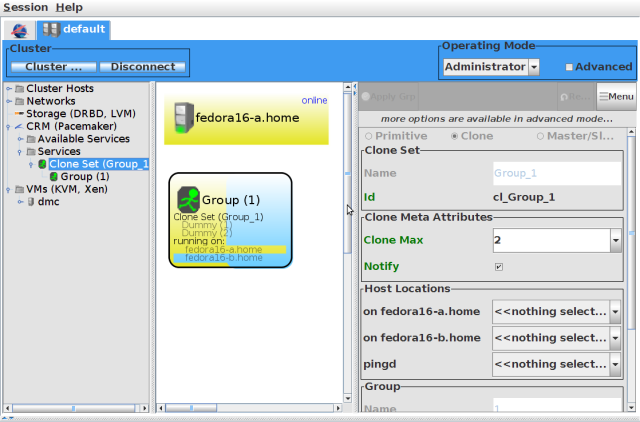Click the CRM (Pacemaker) icon
This screenshot has width=640, height=422.
point(19,126)
